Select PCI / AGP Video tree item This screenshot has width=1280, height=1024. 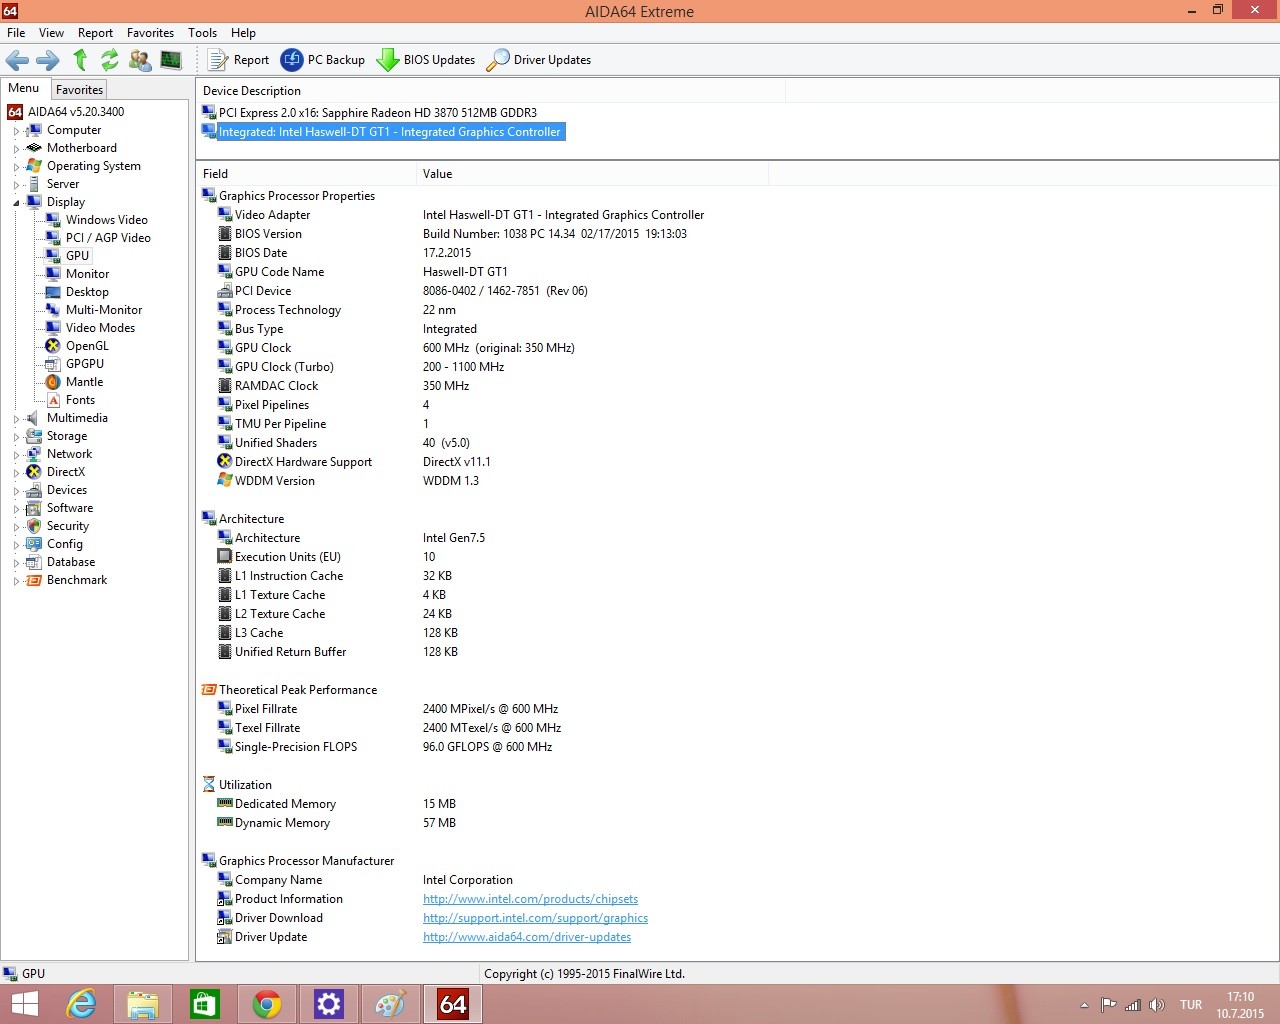pyautogui.click(x=108, y=238)
